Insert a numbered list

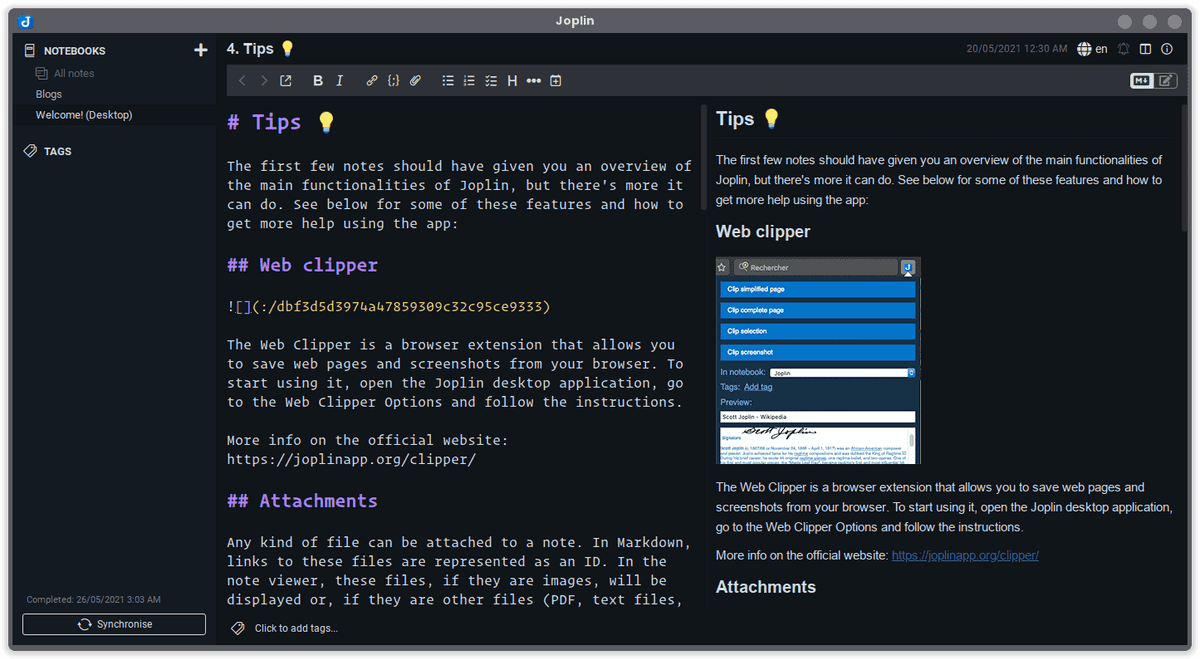[469, 81]
